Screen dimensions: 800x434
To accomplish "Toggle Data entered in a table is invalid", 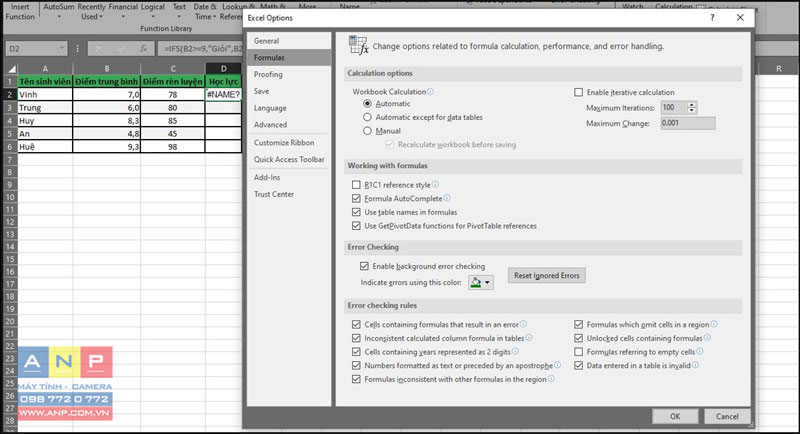I will point(579,366).
